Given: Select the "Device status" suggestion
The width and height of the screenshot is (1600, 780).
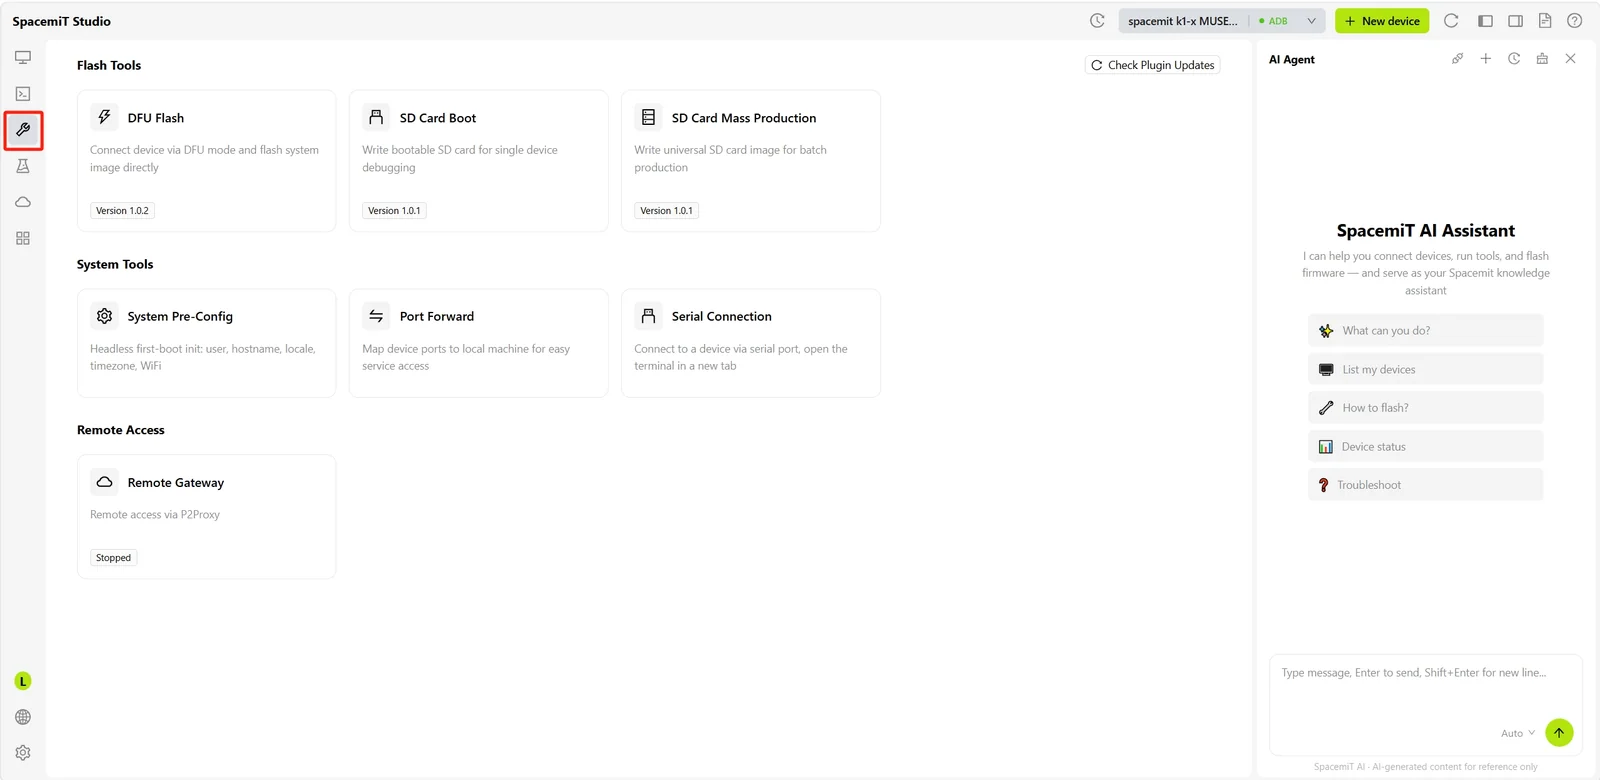Looking at the screenshot, I should click(1425, 446).
